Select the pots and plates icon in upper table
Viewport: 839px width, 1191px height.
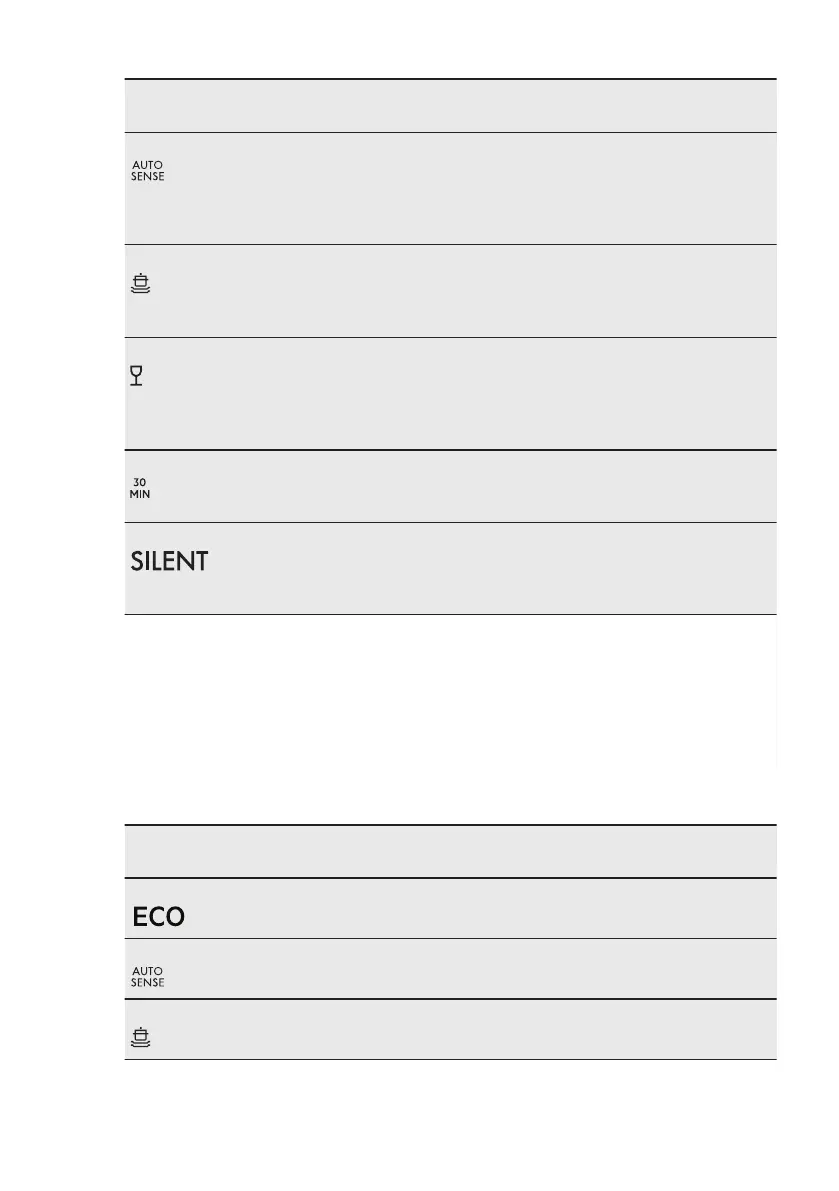[141, 286]
